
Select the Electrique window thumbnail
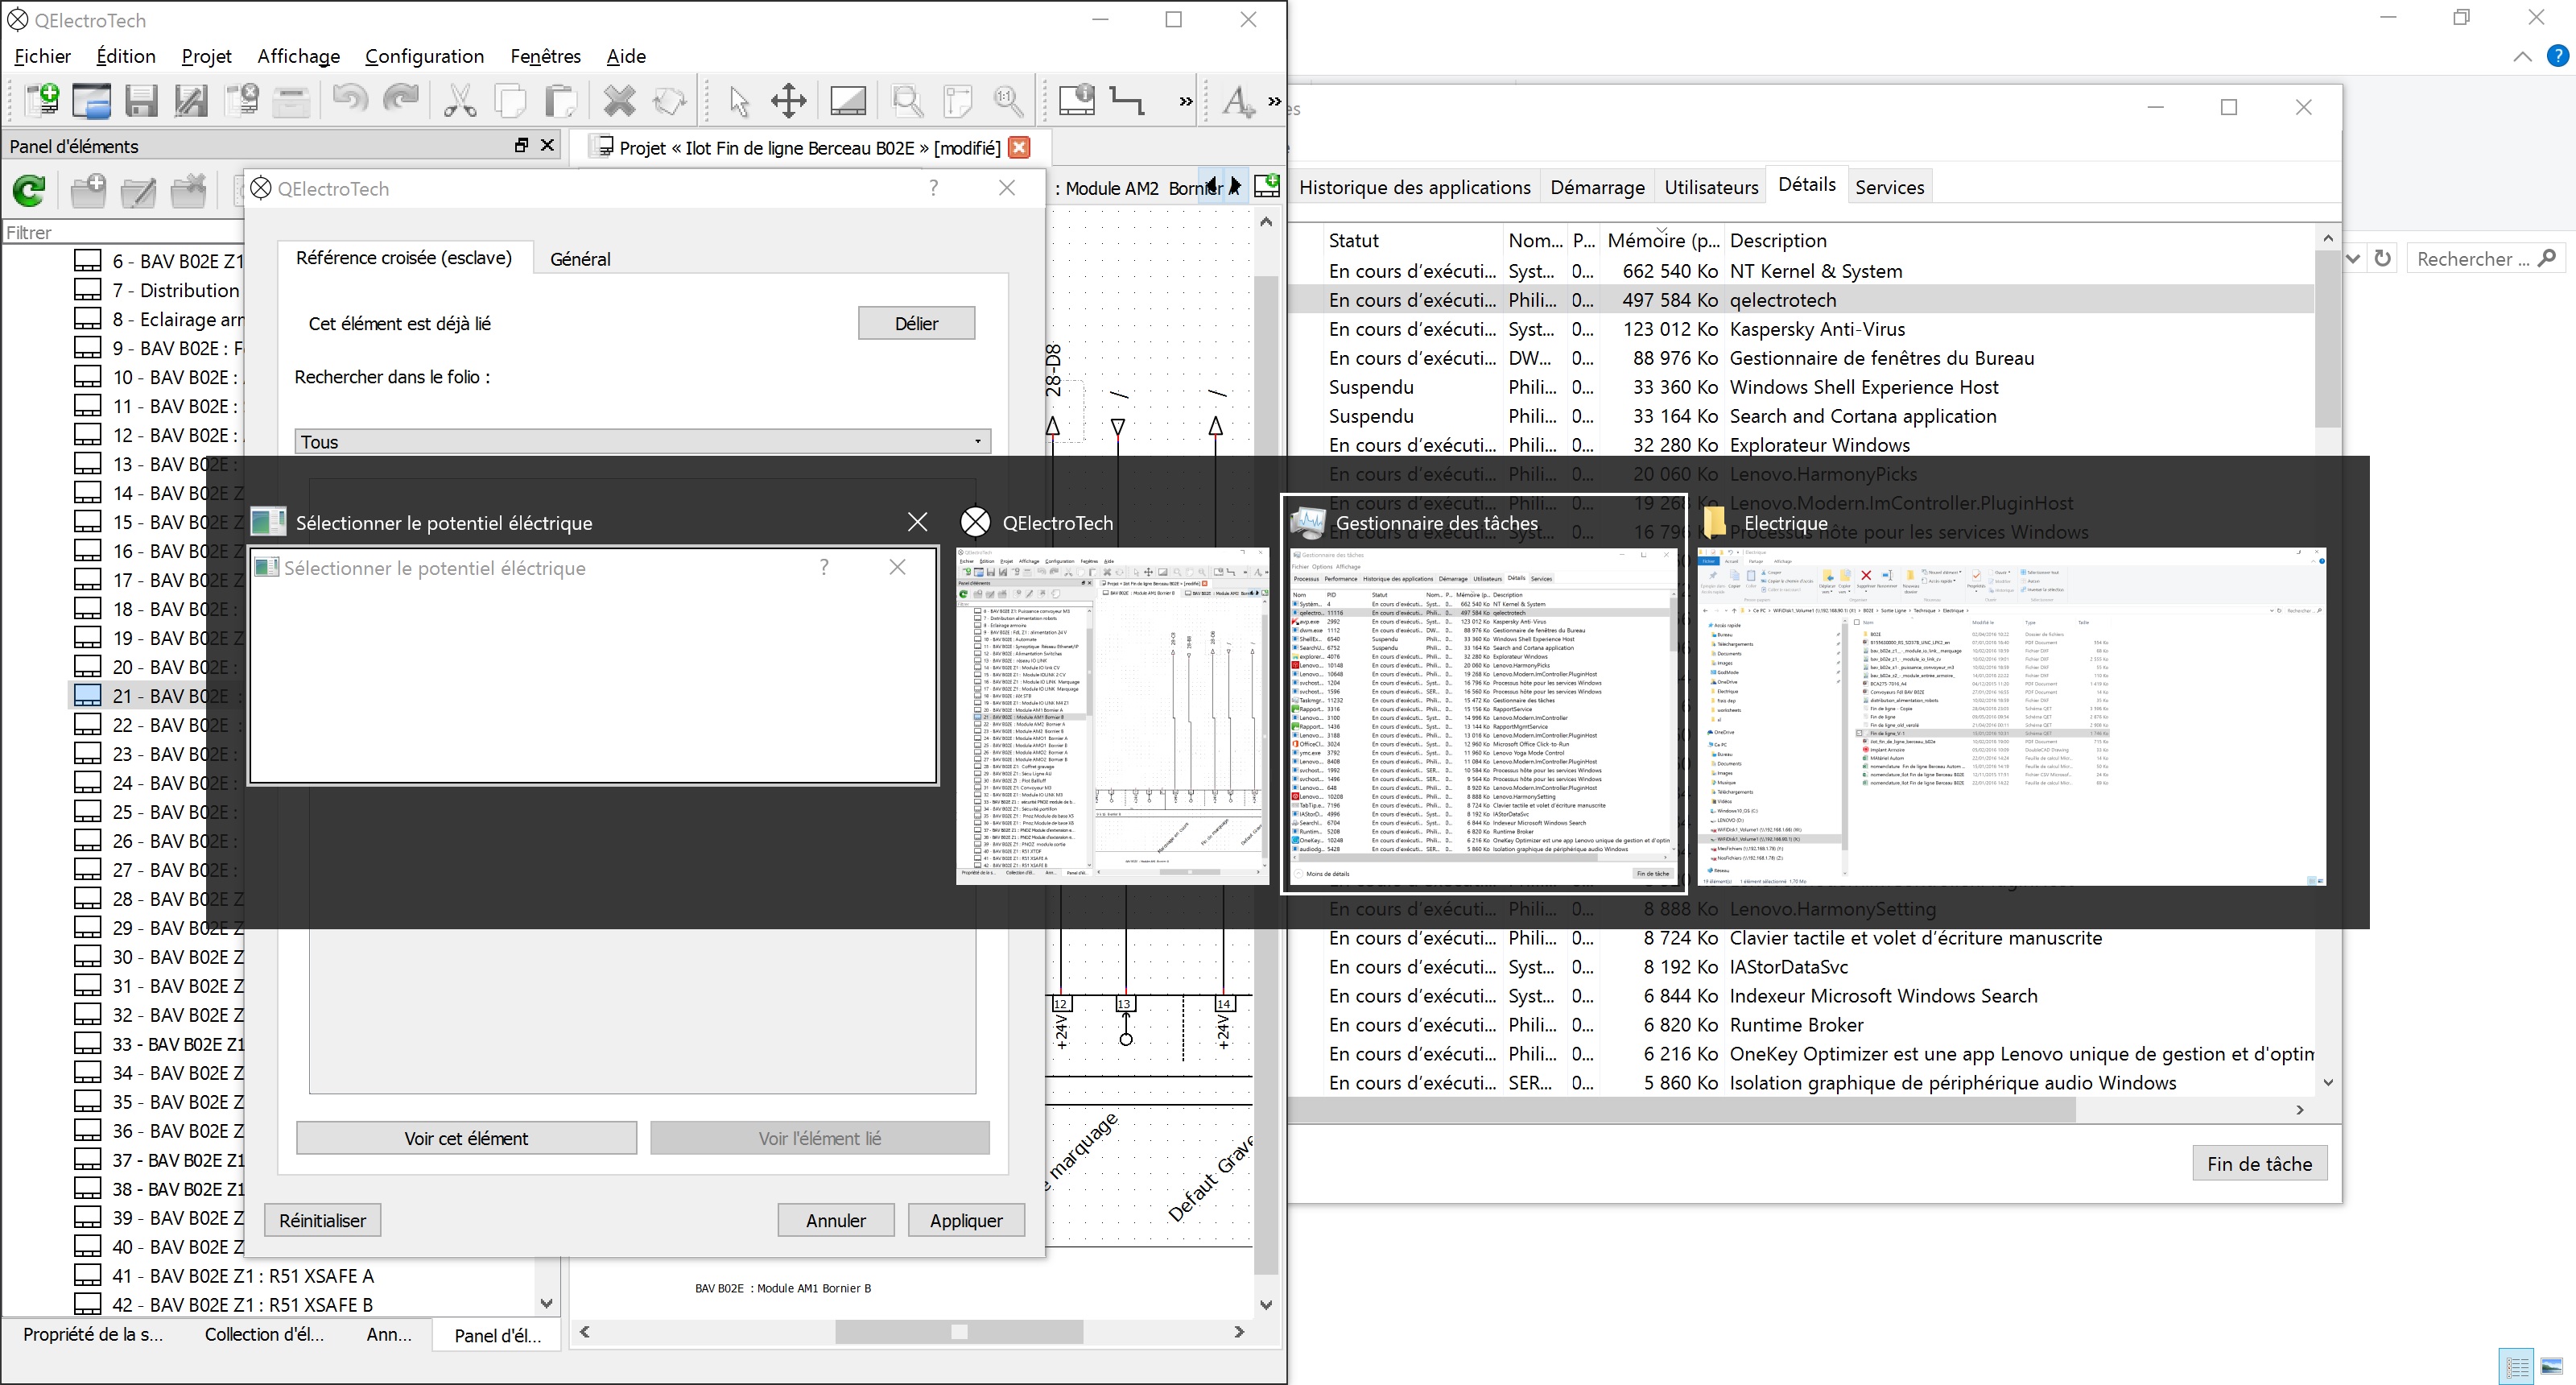[x=2012, y=714]
